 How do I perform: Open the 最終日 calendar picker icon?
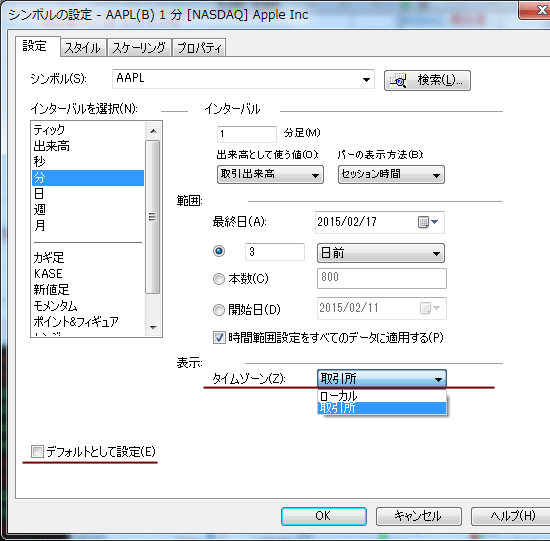click(x=428, y=222)
